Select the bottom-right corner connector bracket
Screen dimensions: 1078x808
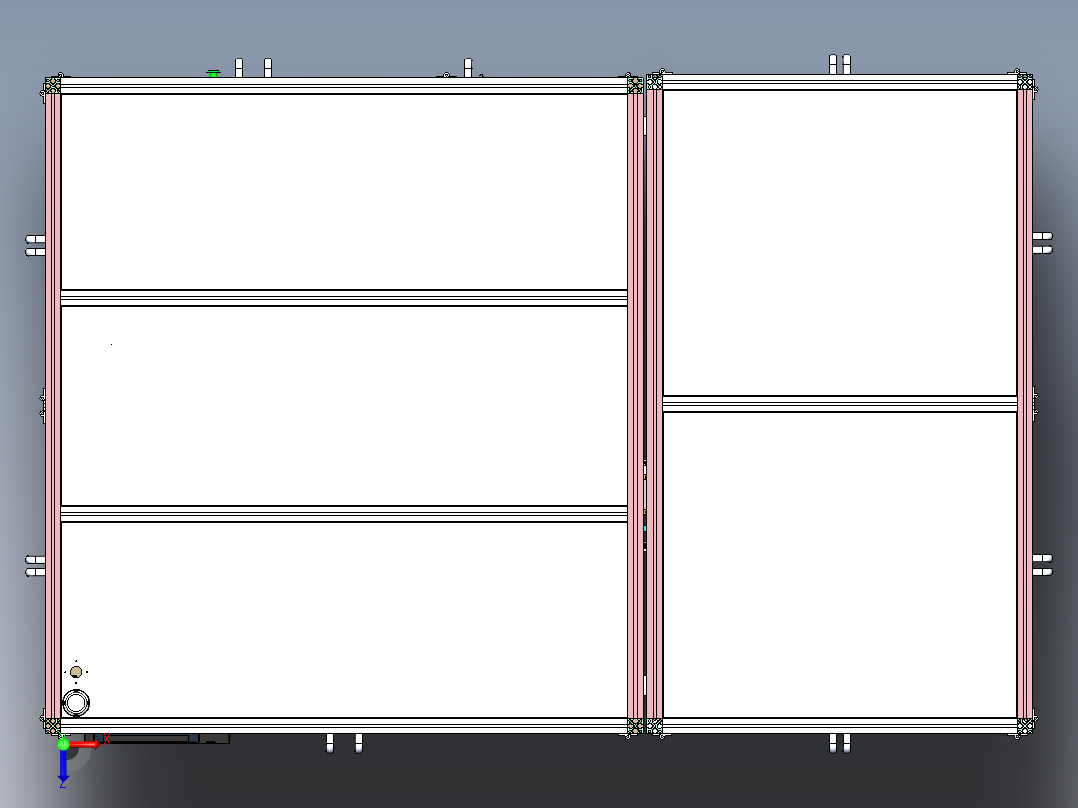(1024, 726)
